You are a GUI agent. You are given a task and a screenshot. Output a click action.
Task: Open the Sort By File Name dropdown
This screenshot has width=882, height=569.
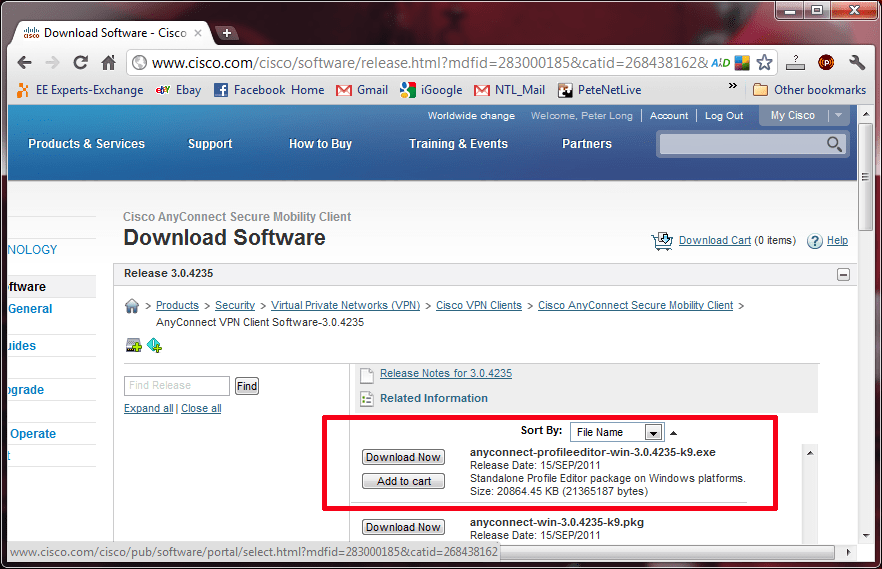[617, 432]
